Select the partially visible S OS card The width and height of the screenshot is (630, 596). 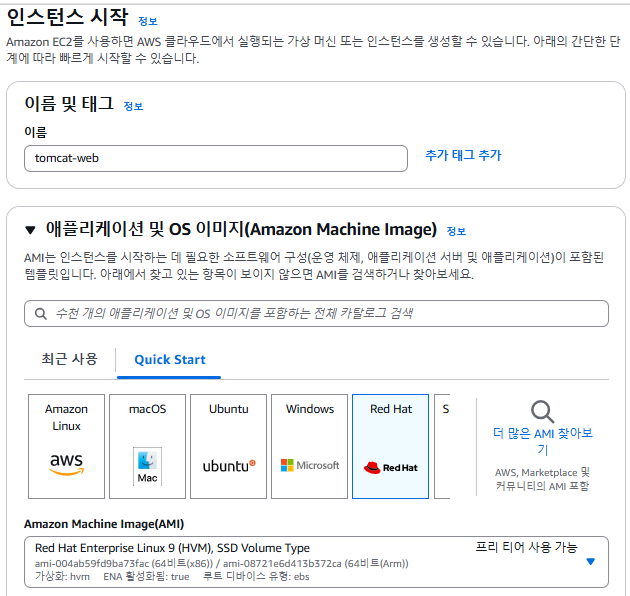[x=443, y=446]
